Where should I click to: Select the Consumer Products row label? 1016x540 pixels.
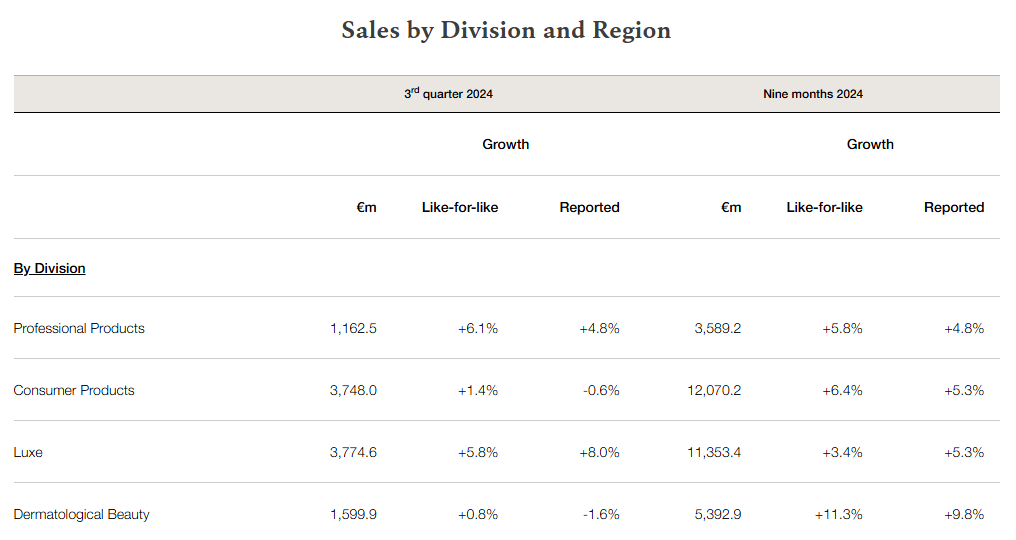click(x=74, y=390)
